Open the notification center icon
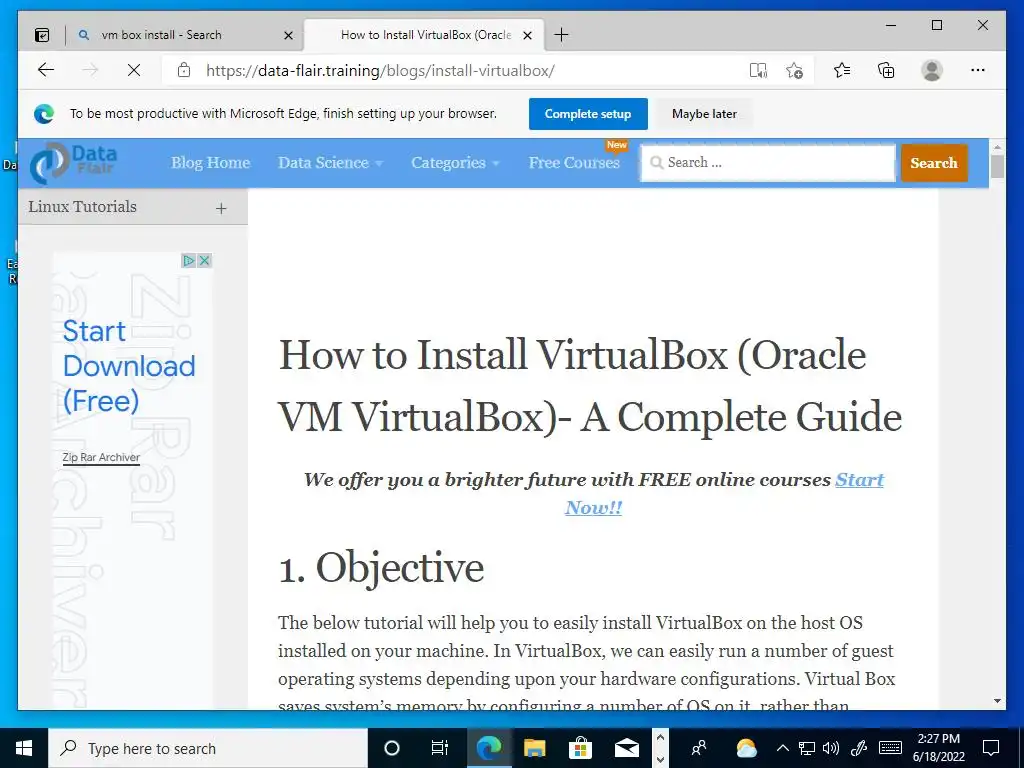 coord(991,748)
